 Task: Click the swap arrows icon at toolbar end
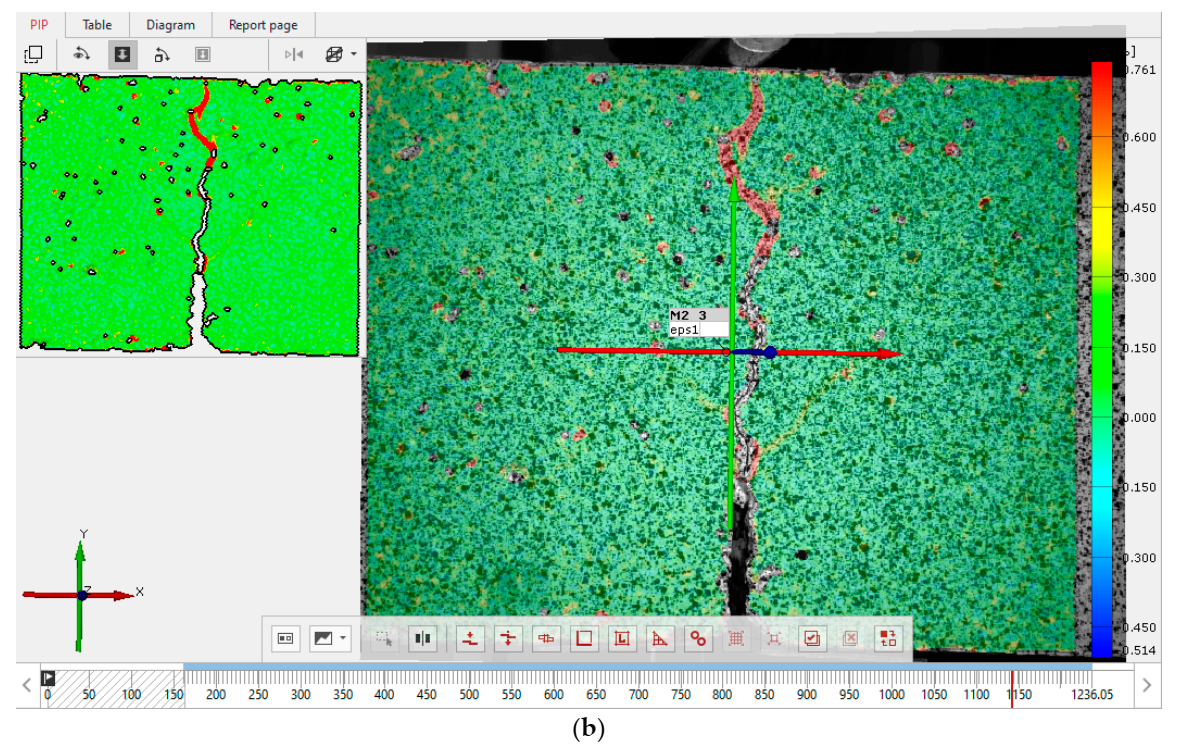tap(885, 638)
